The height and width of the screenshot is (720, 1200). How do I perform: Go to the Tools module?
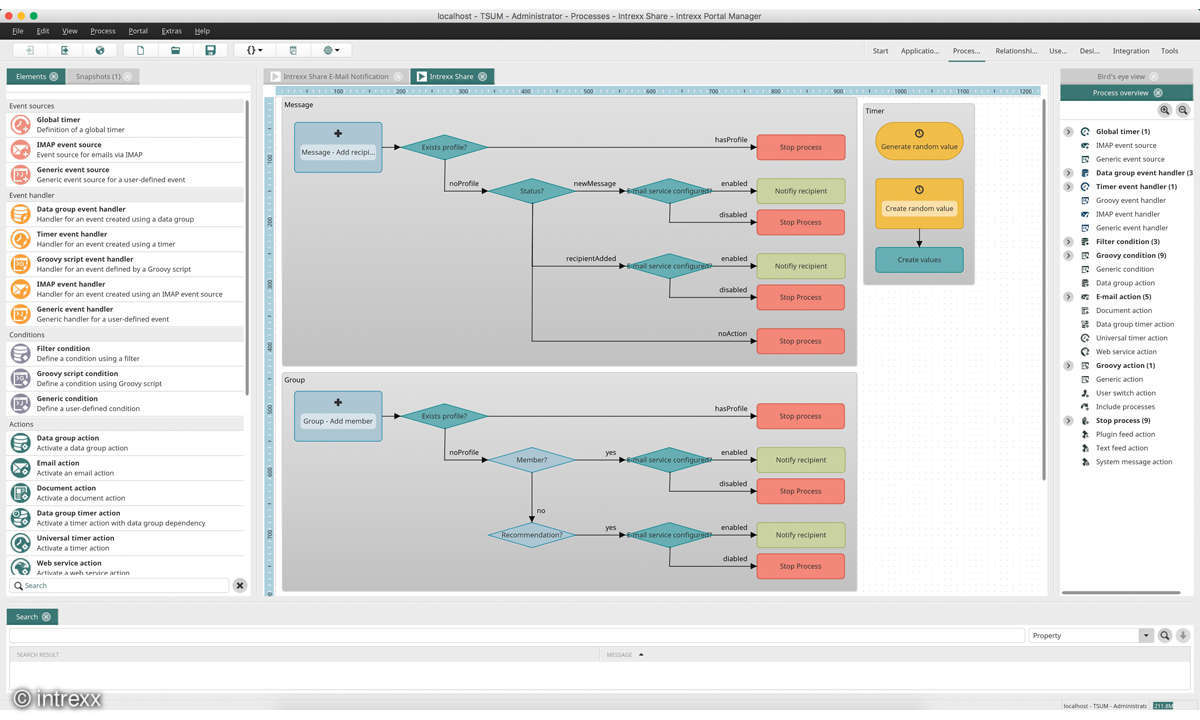1169,51
